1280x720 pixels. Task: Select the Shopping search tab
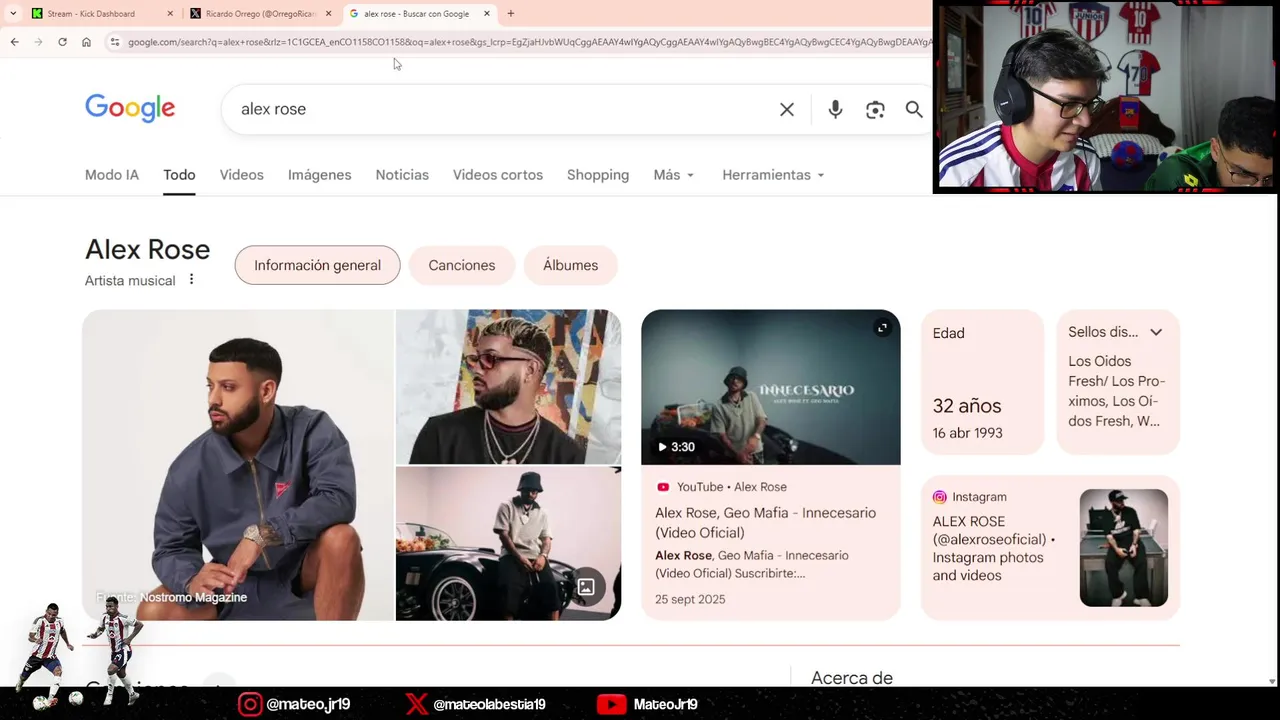point(598,175)
